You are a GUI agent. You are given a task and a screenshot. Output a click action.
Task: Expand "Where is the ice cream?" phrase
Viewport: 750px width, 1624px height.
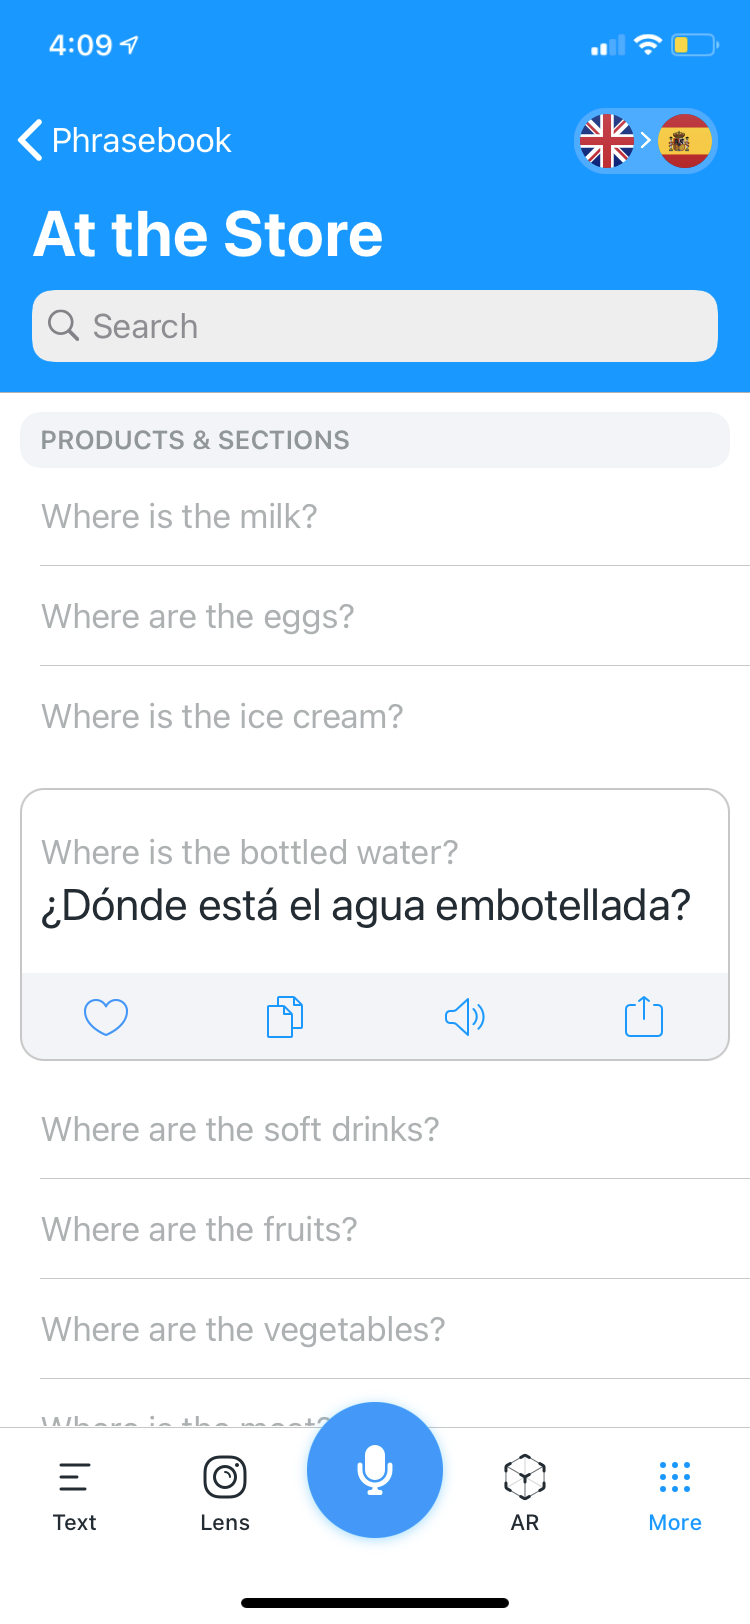tap(222, 717)
